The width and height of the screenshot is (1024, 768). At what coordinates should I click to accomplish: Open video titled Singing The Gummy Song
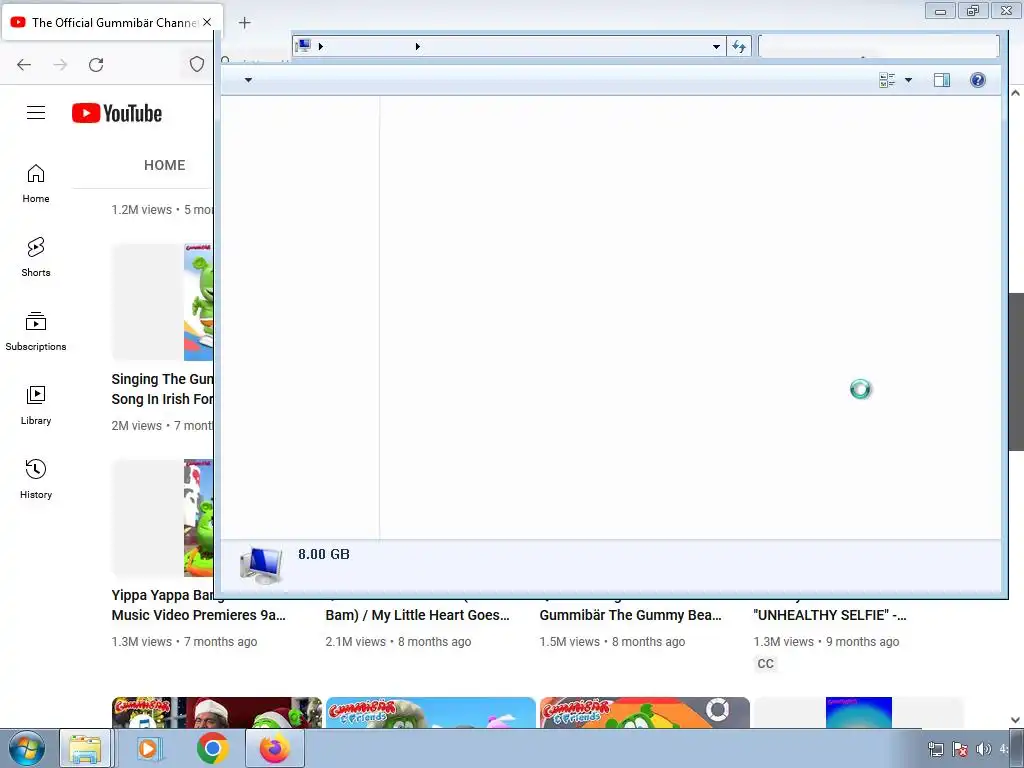[x=162, y=389]
